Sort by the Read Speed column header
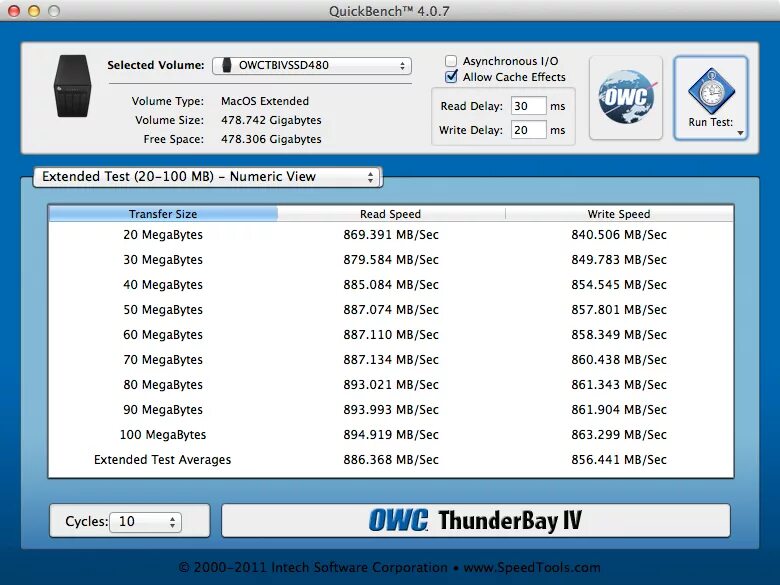Image resolution: width=780 pixels, height=585 pixels. pos(391,214)
